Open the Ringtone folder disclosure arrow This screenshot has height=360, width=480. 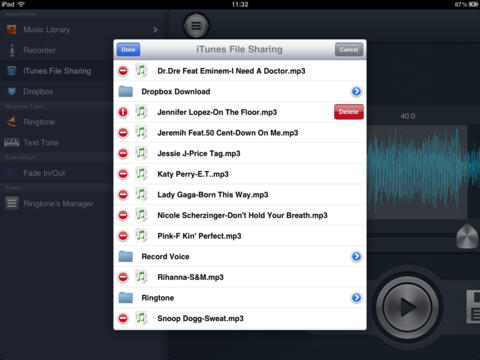pos(356,298)
